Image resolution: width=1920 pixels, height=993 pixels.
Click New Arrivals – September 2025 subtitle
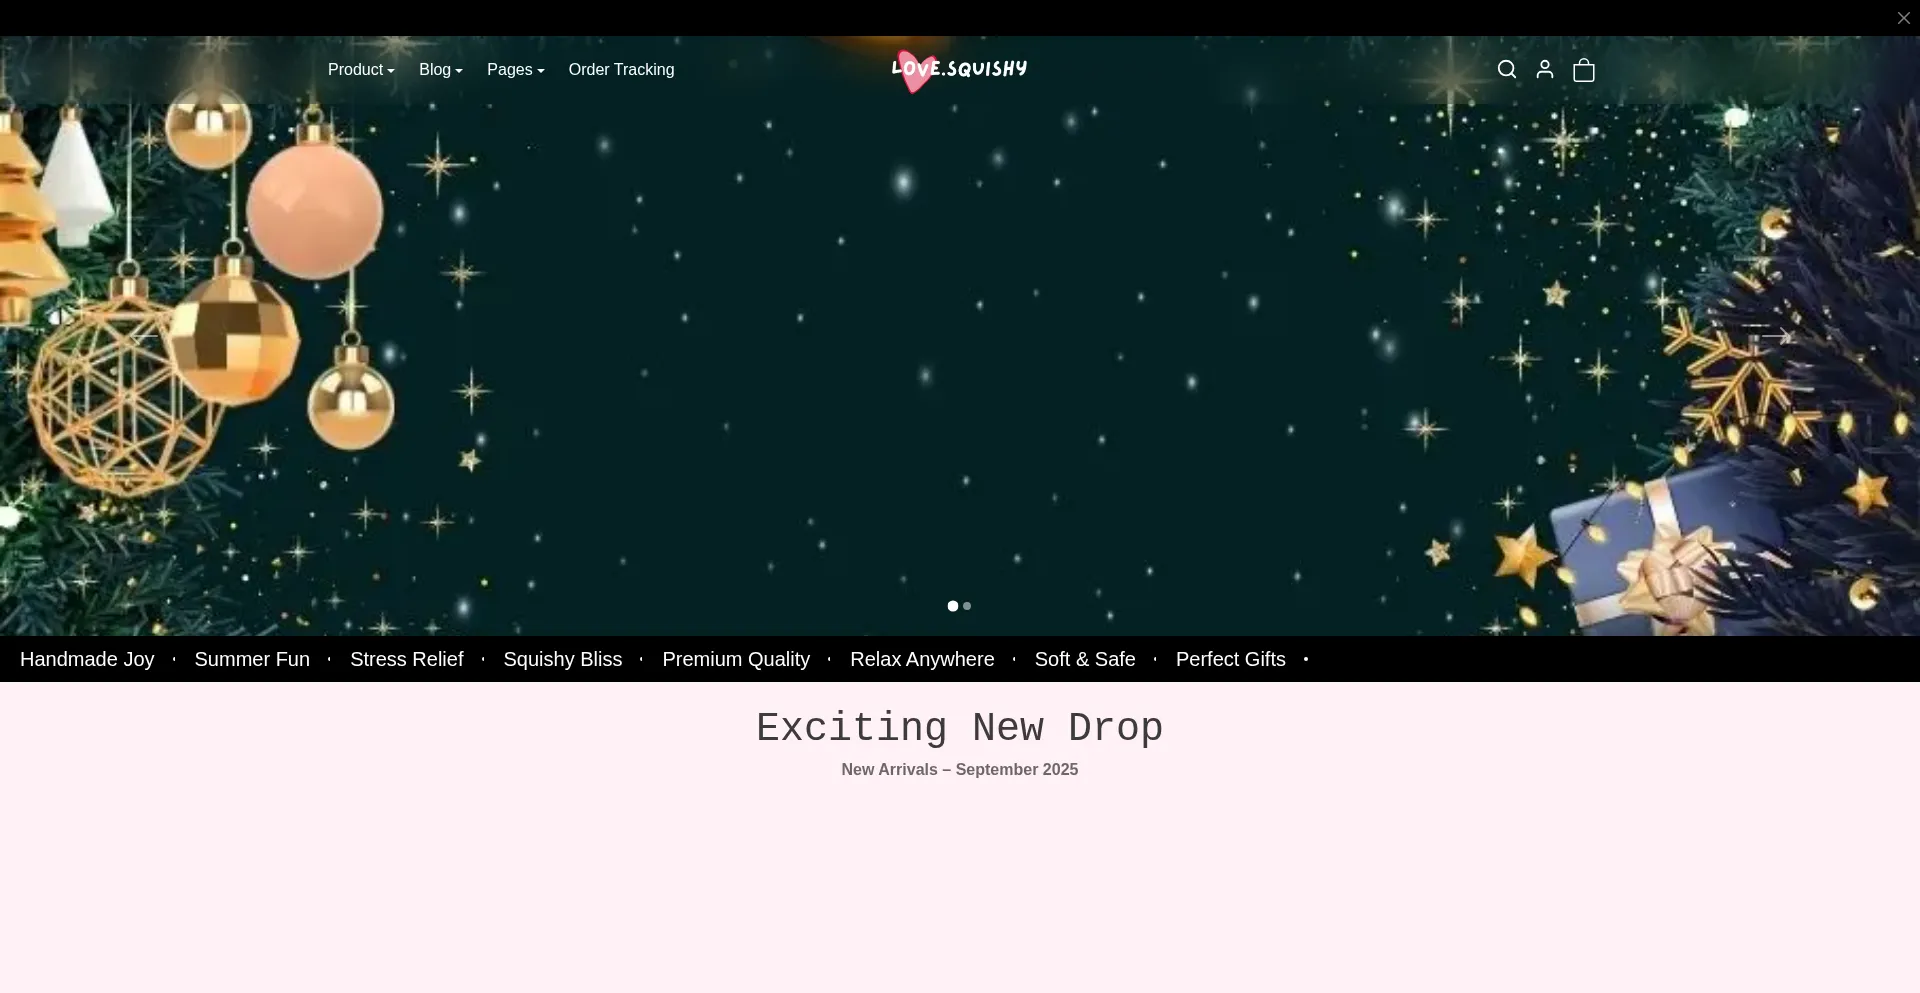(959, 770)
